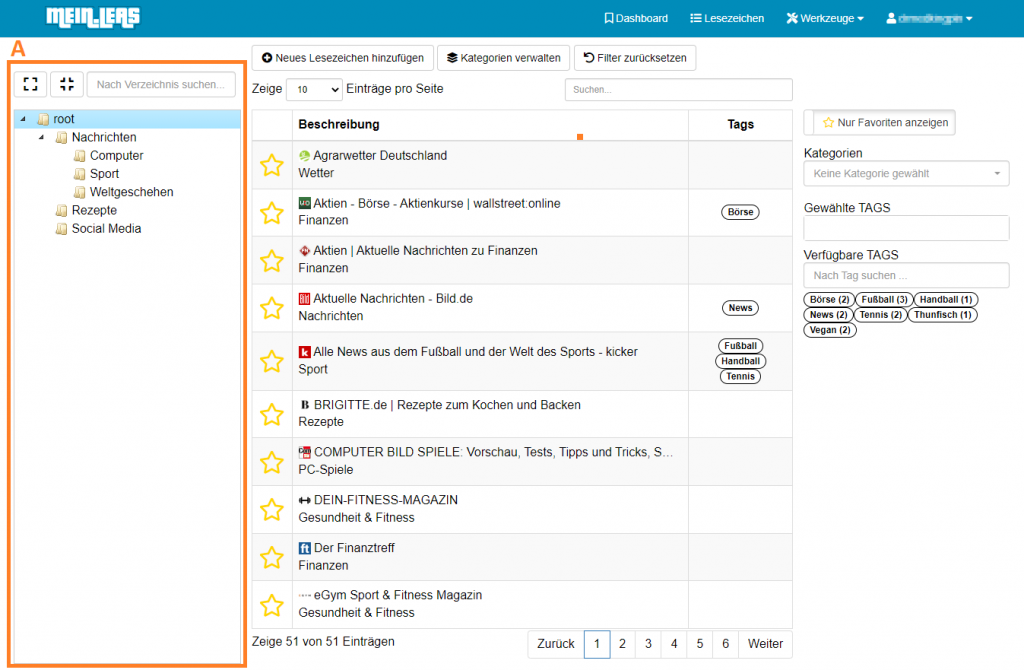Open the entries per page dropdown
Viewport: 1024px width, 670px height.
(314, 89)
